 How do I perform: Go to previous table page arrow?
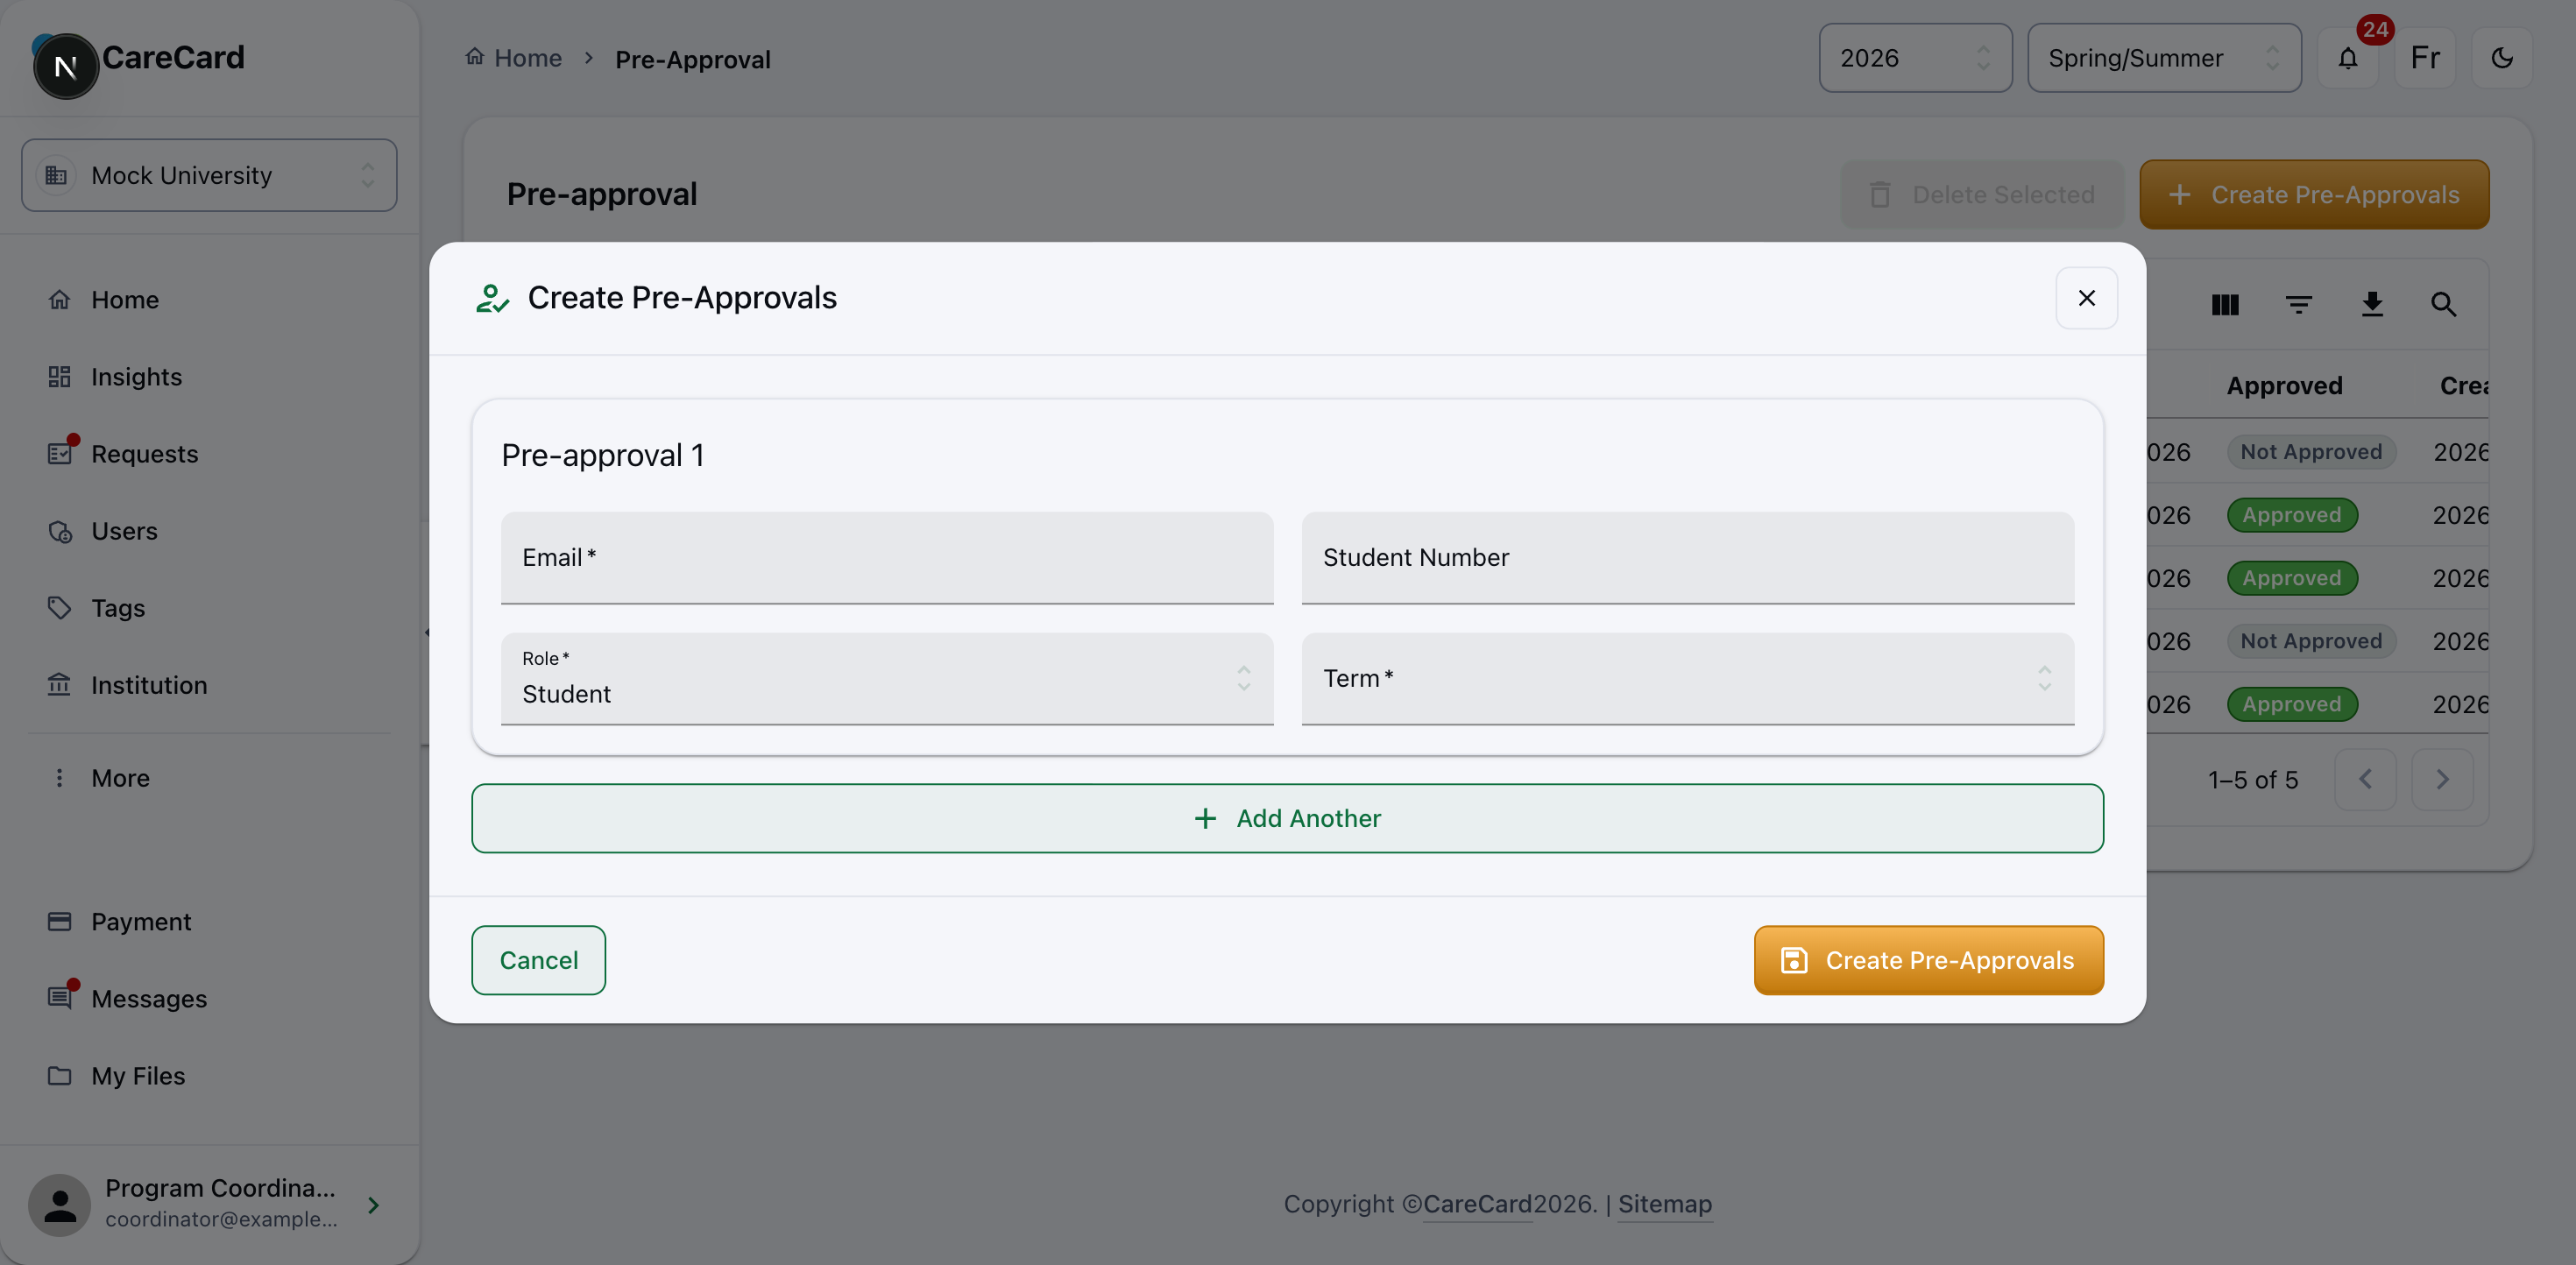tap(2364, 779)
